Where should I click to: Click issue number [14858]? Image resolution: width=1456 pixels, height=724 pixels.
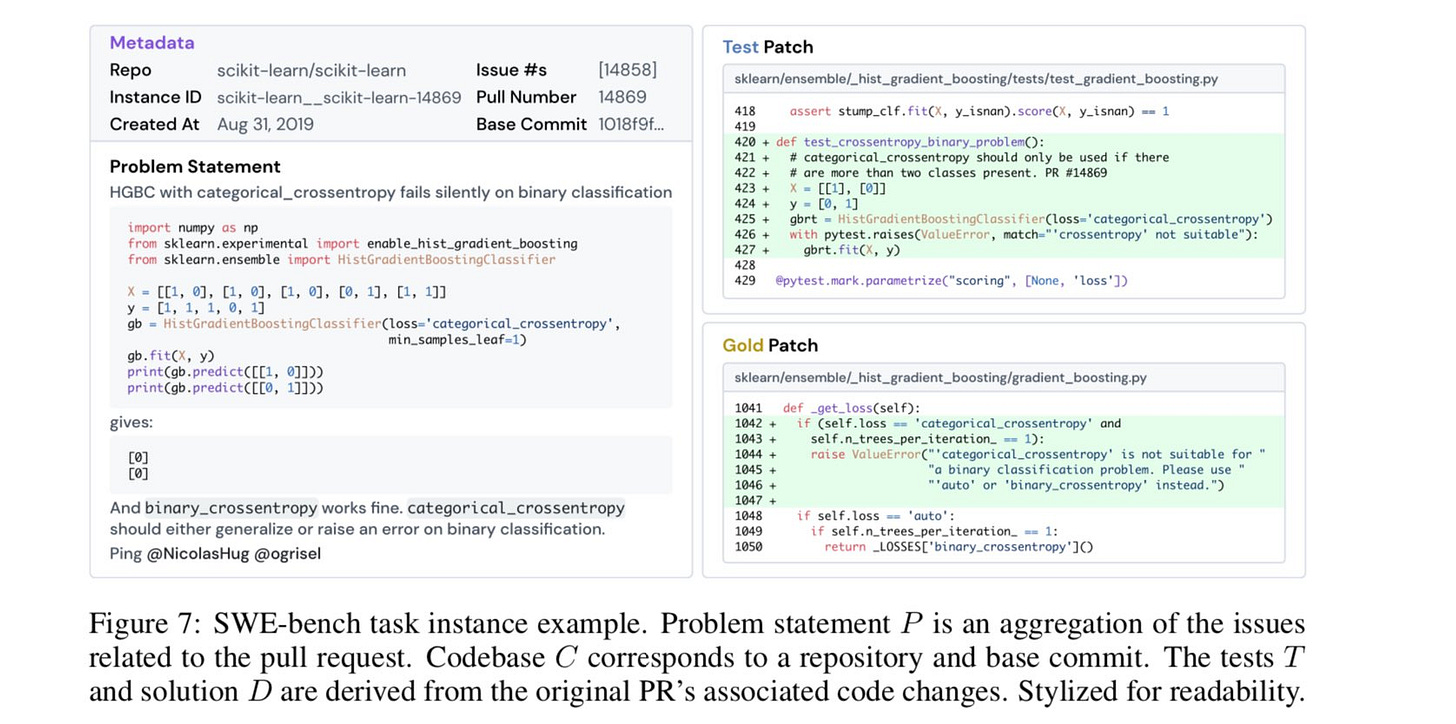[x=627, y=70]
